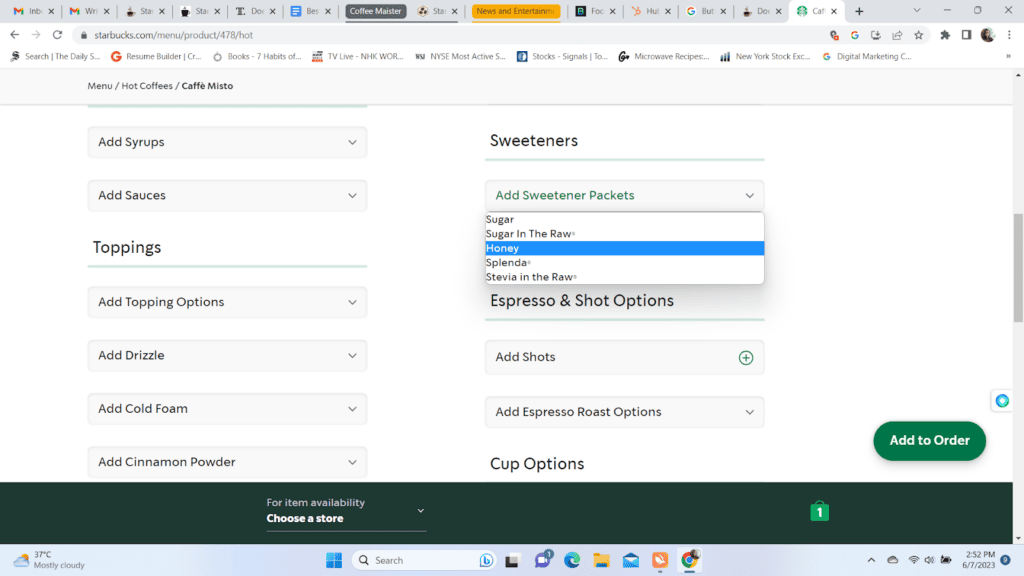
Task: Click the Add to Order button
Action: [x=929, y=441]
